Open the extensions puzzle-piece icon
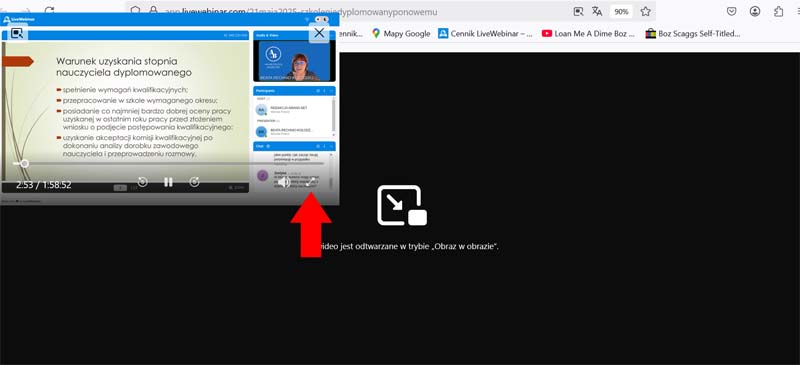This screenshot has width=800, height=365. [x=779, y=11]
